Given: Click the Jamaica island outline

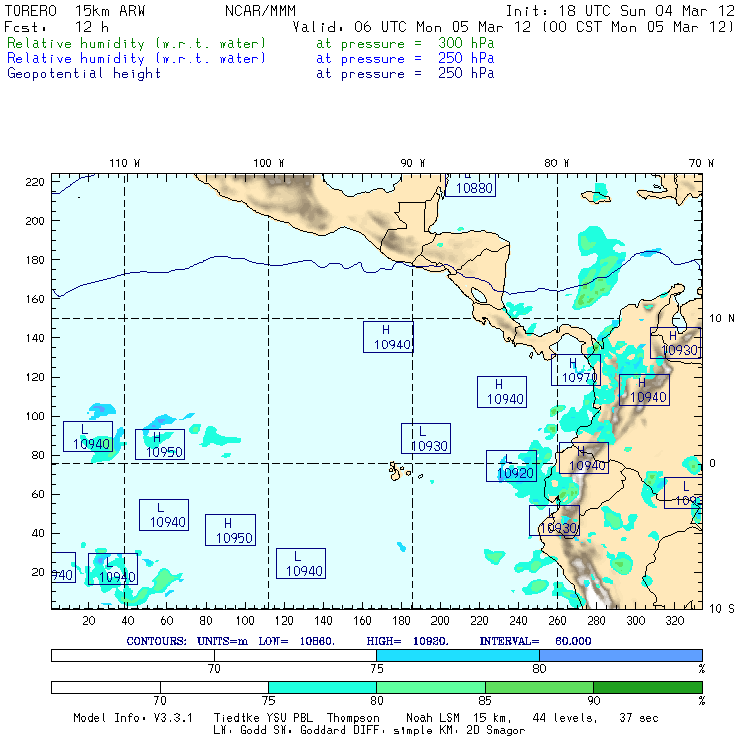Looking at the screenshot, I should click(596, 196).
